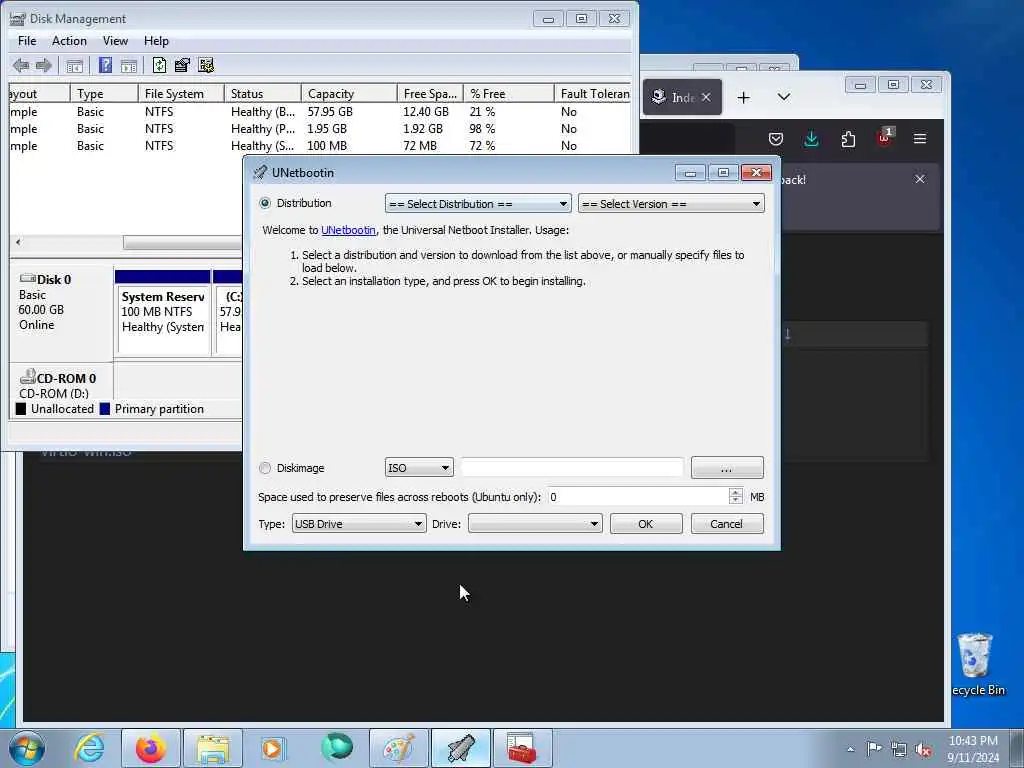
Task: Browse for disk image with the ... button
Action: (x=727, y=468)
